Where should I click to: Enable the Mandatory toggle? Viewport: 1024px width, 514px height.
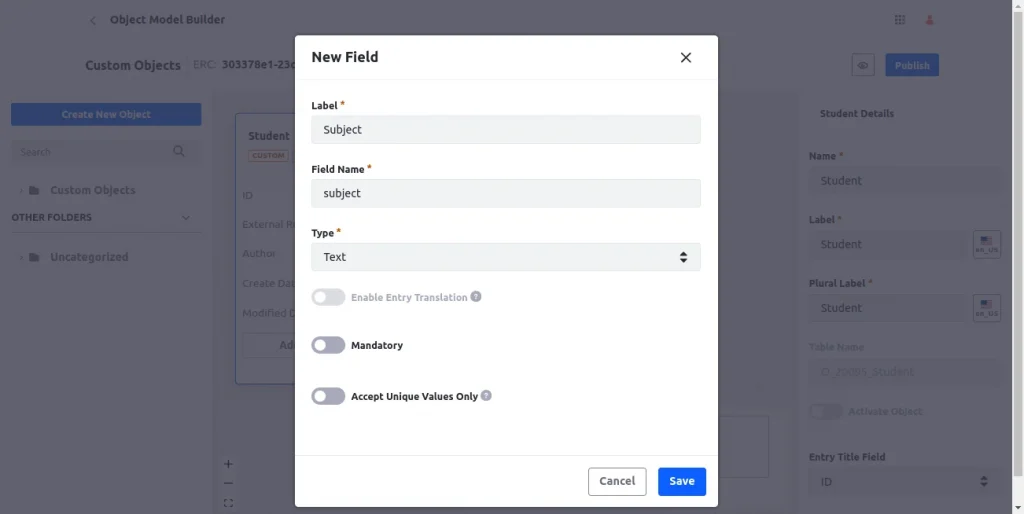pos(328,345)
